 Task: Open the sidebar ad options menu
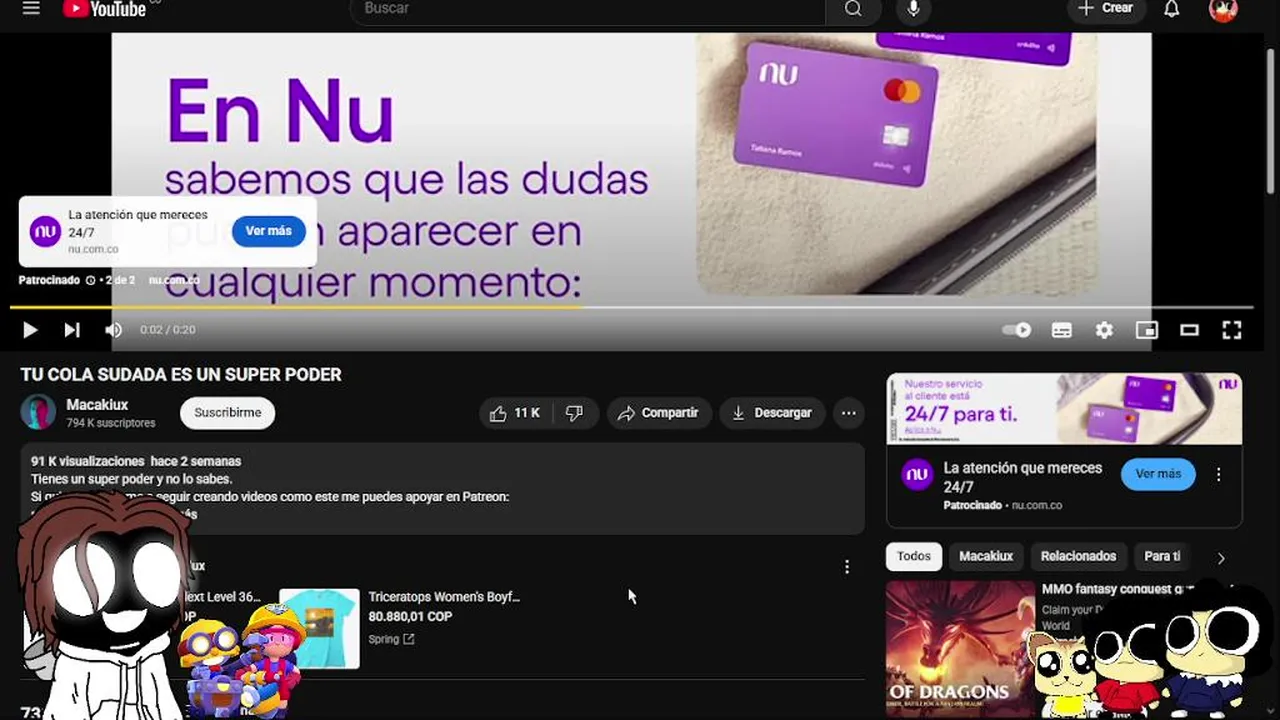[x=1218, y=475]
